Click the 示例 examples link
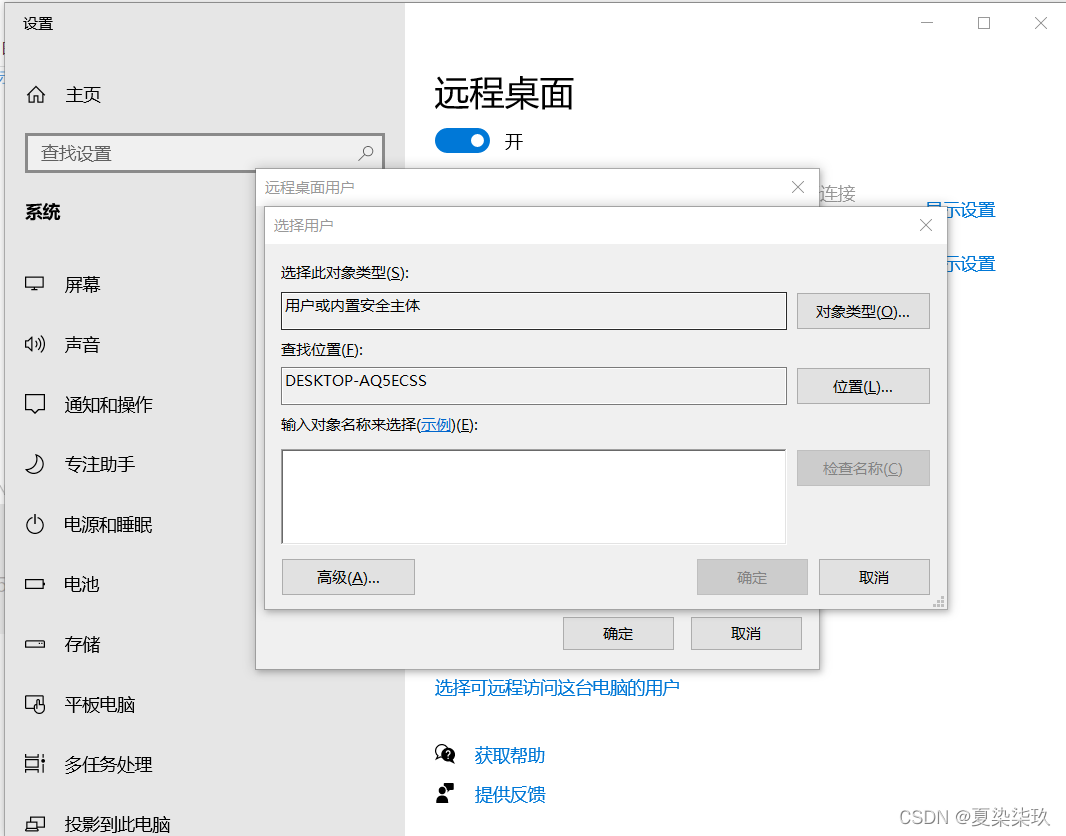The width and height of the screenshot is (1066, 836). point(436,424)
